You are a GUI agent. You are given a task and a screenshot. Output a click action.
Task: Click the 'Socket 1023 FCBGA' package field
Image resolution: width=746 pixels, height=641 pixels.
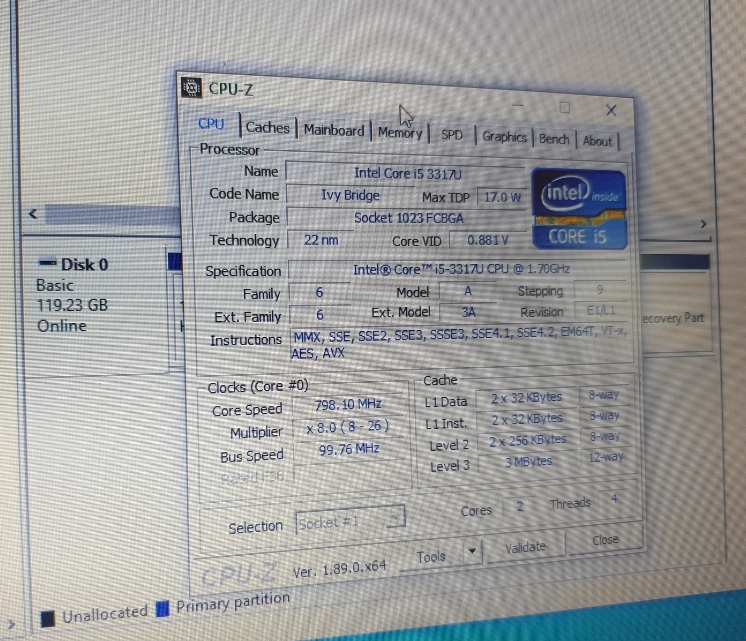point(408,218)
